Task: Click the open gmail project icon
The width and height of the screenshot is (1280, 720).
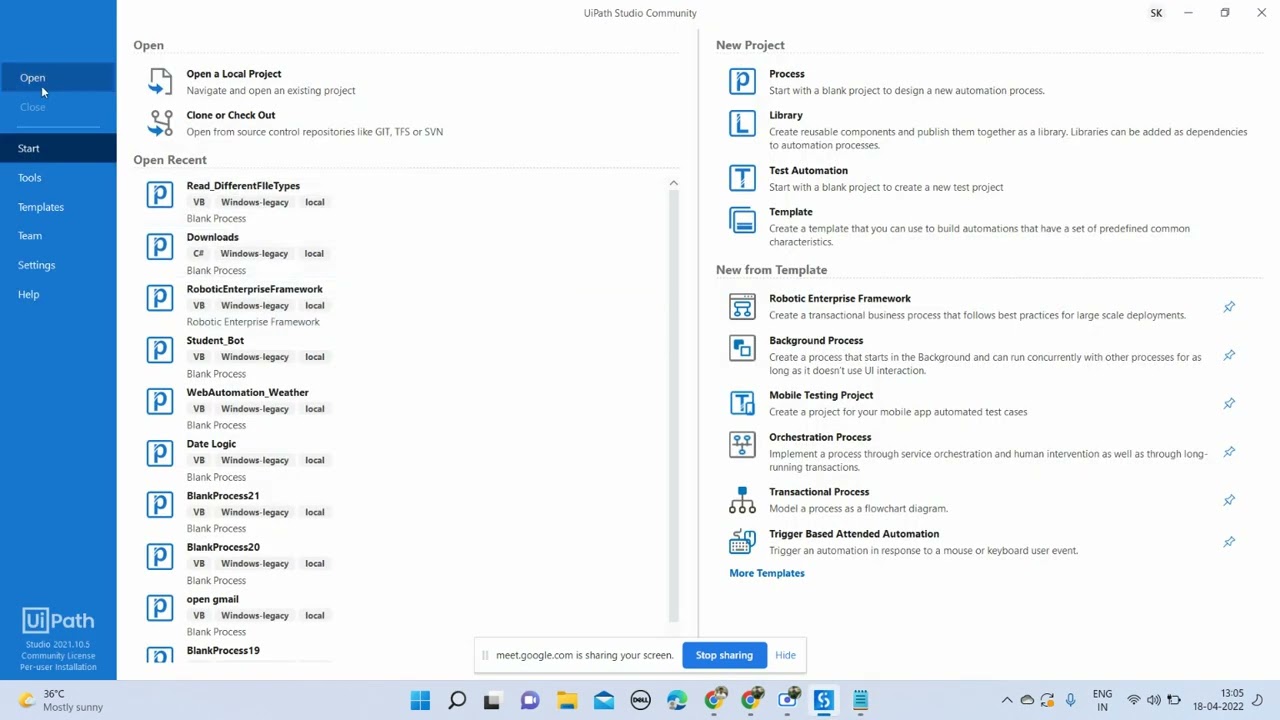Action: [x=160, y=608]
